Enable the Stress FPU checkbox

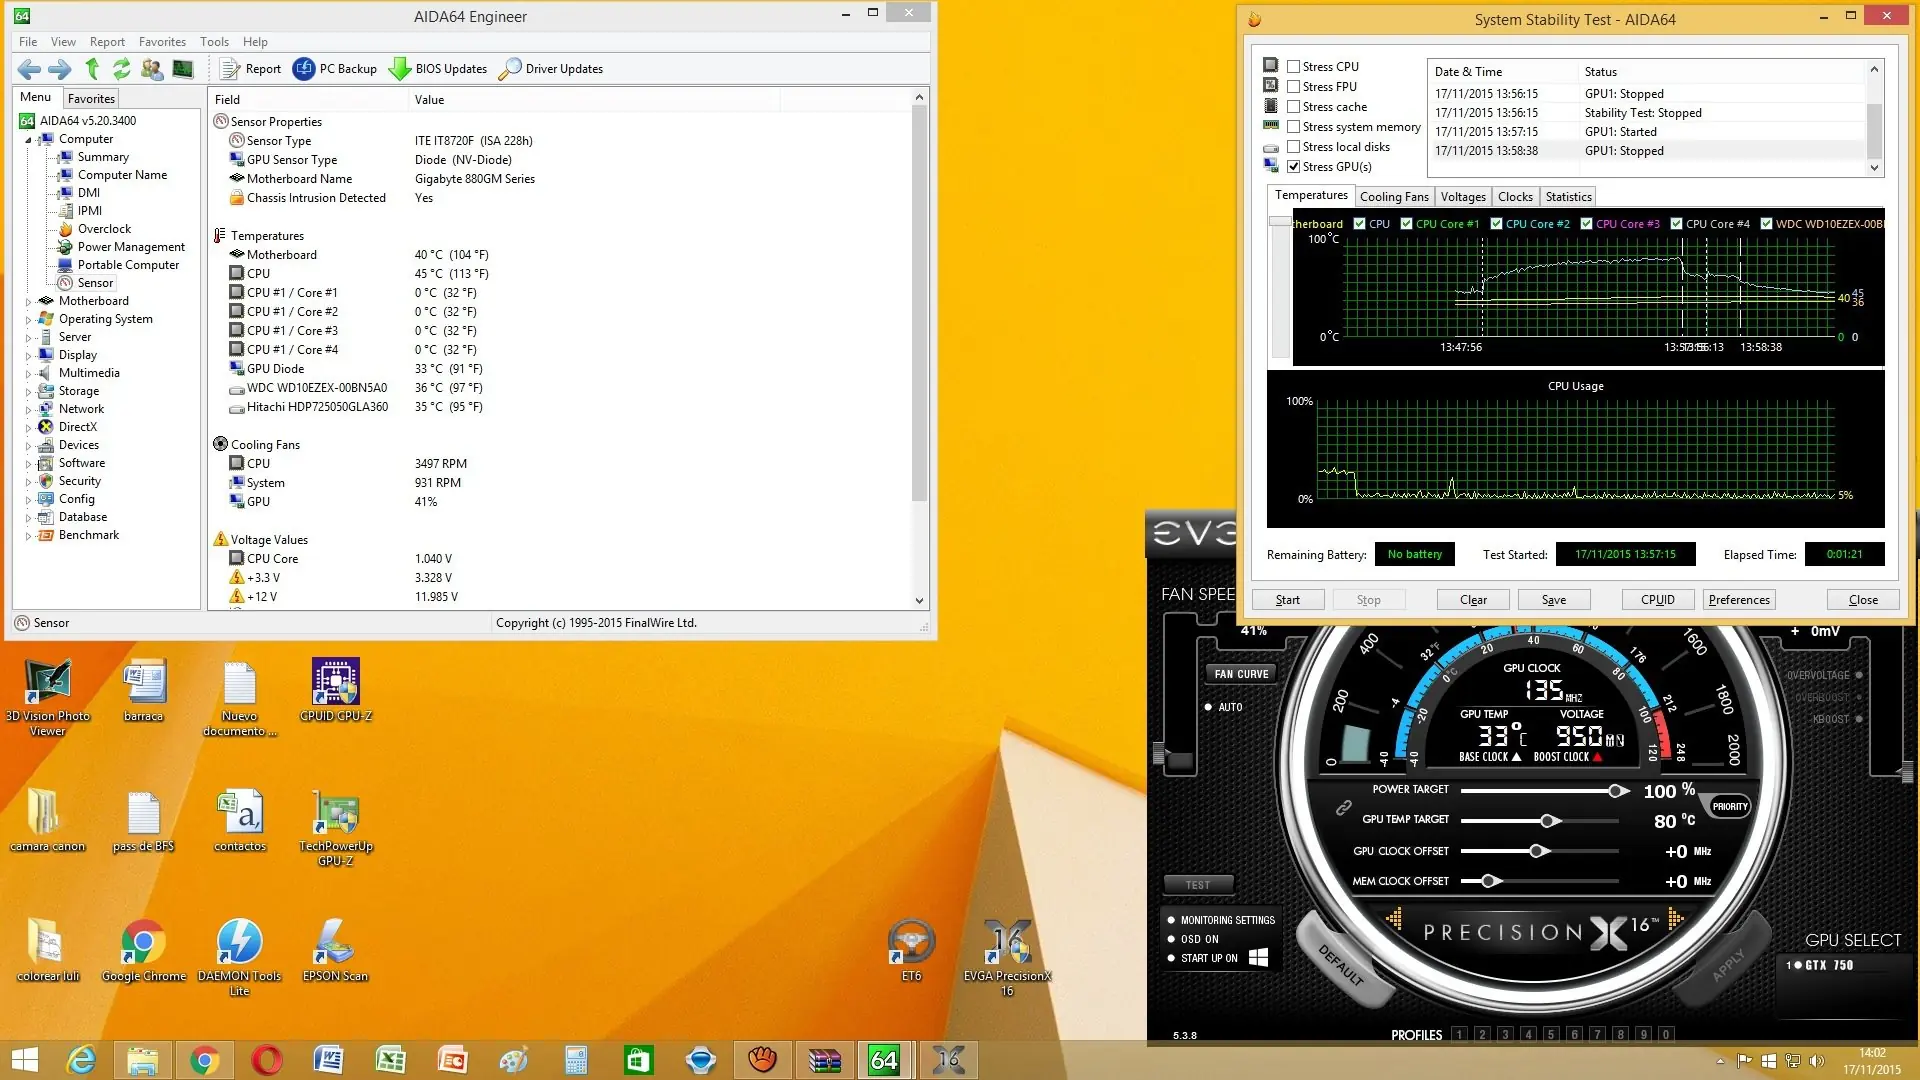point(1294,87)
